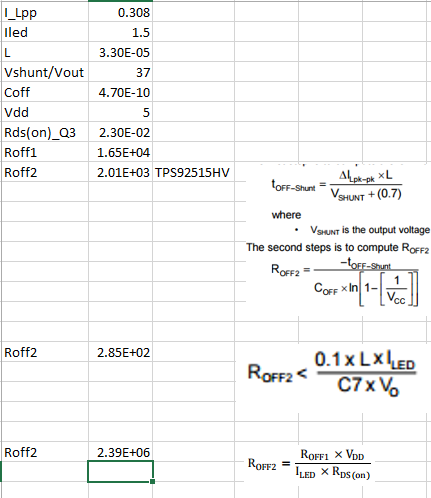Select the Vdd label cell
This screenshot has height=498, width=431.
click(45, 112)
